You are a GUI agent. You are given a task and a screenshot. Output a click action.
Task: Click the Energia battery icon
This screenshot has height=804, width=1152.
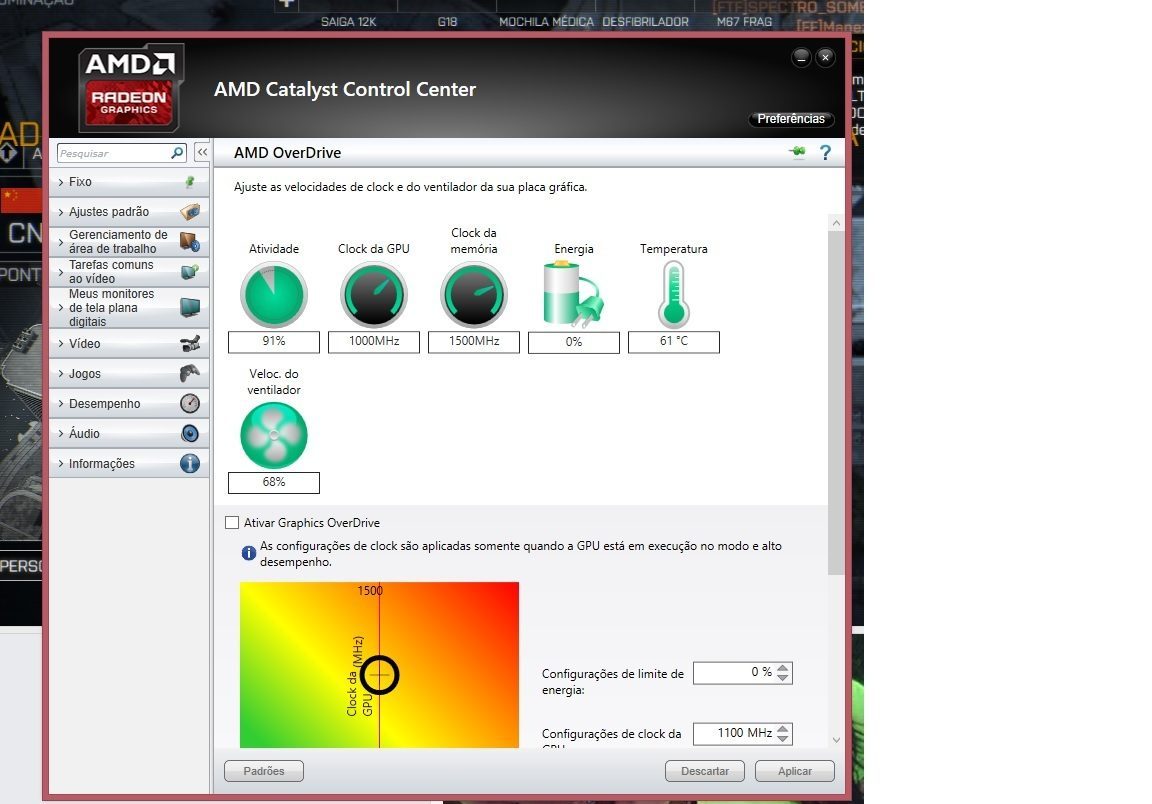pyautogui.click(x=573, y=295)
